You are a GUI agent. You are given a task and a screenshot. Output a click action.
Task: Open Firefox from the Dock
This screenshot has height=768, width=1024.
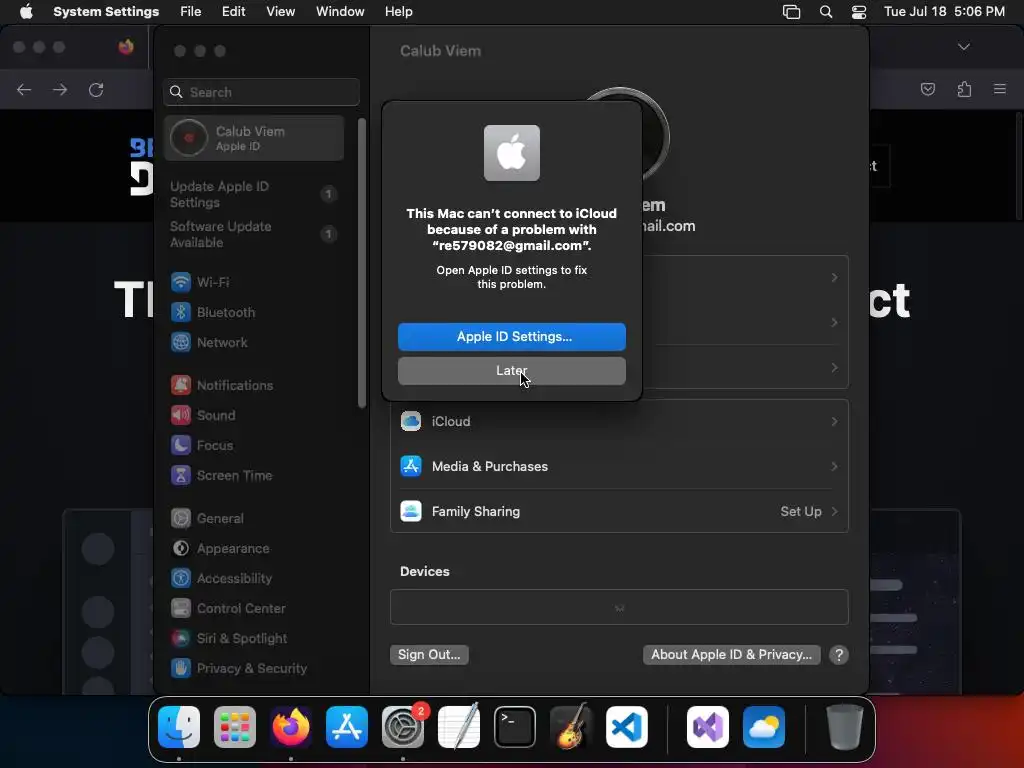291,727
